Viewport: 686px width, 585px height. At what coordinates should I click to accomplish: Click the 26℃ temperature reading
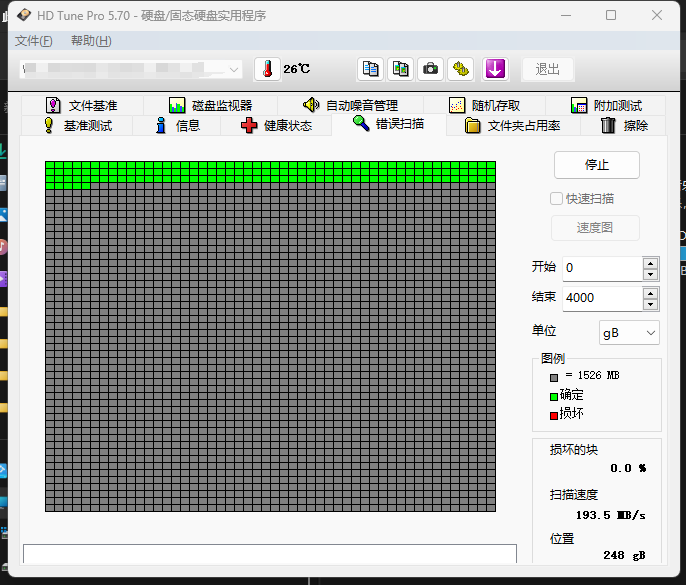[297, 69]
